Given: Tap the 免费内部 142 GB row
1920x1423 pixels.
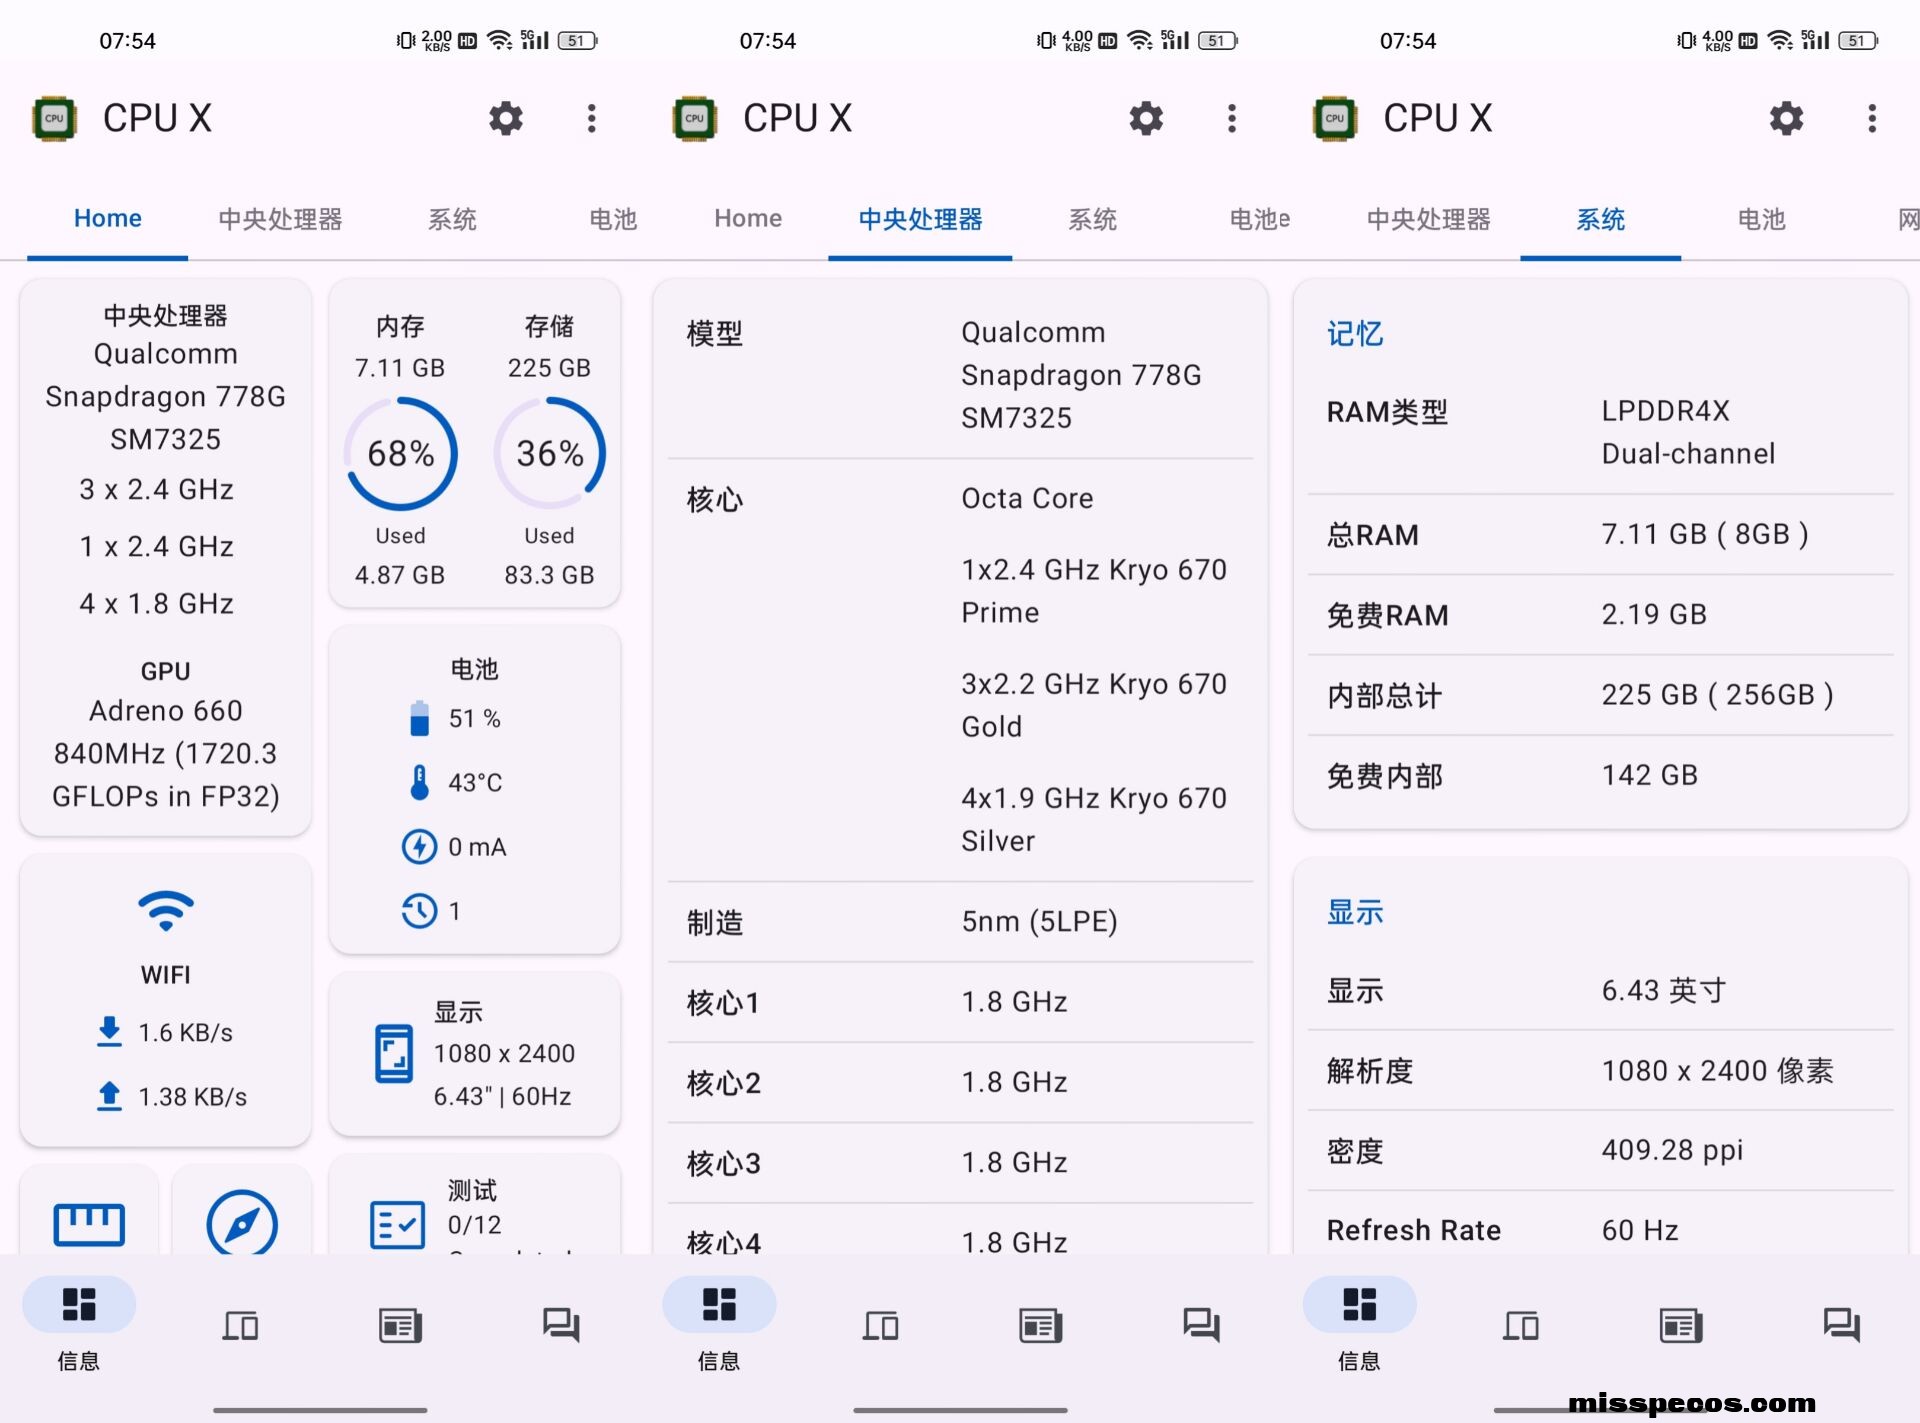Looking at the screenshot, I should point(1600,775).
